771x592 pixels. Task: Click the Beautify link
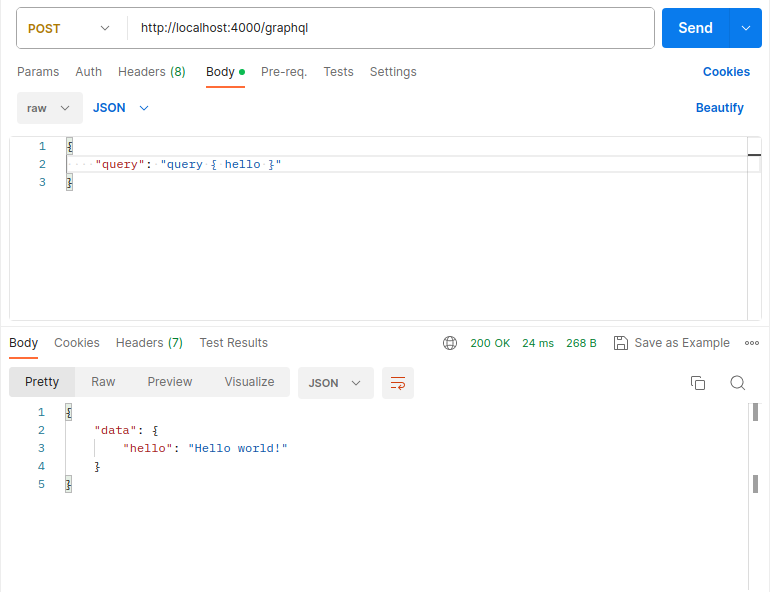click(x=719, y=108)
